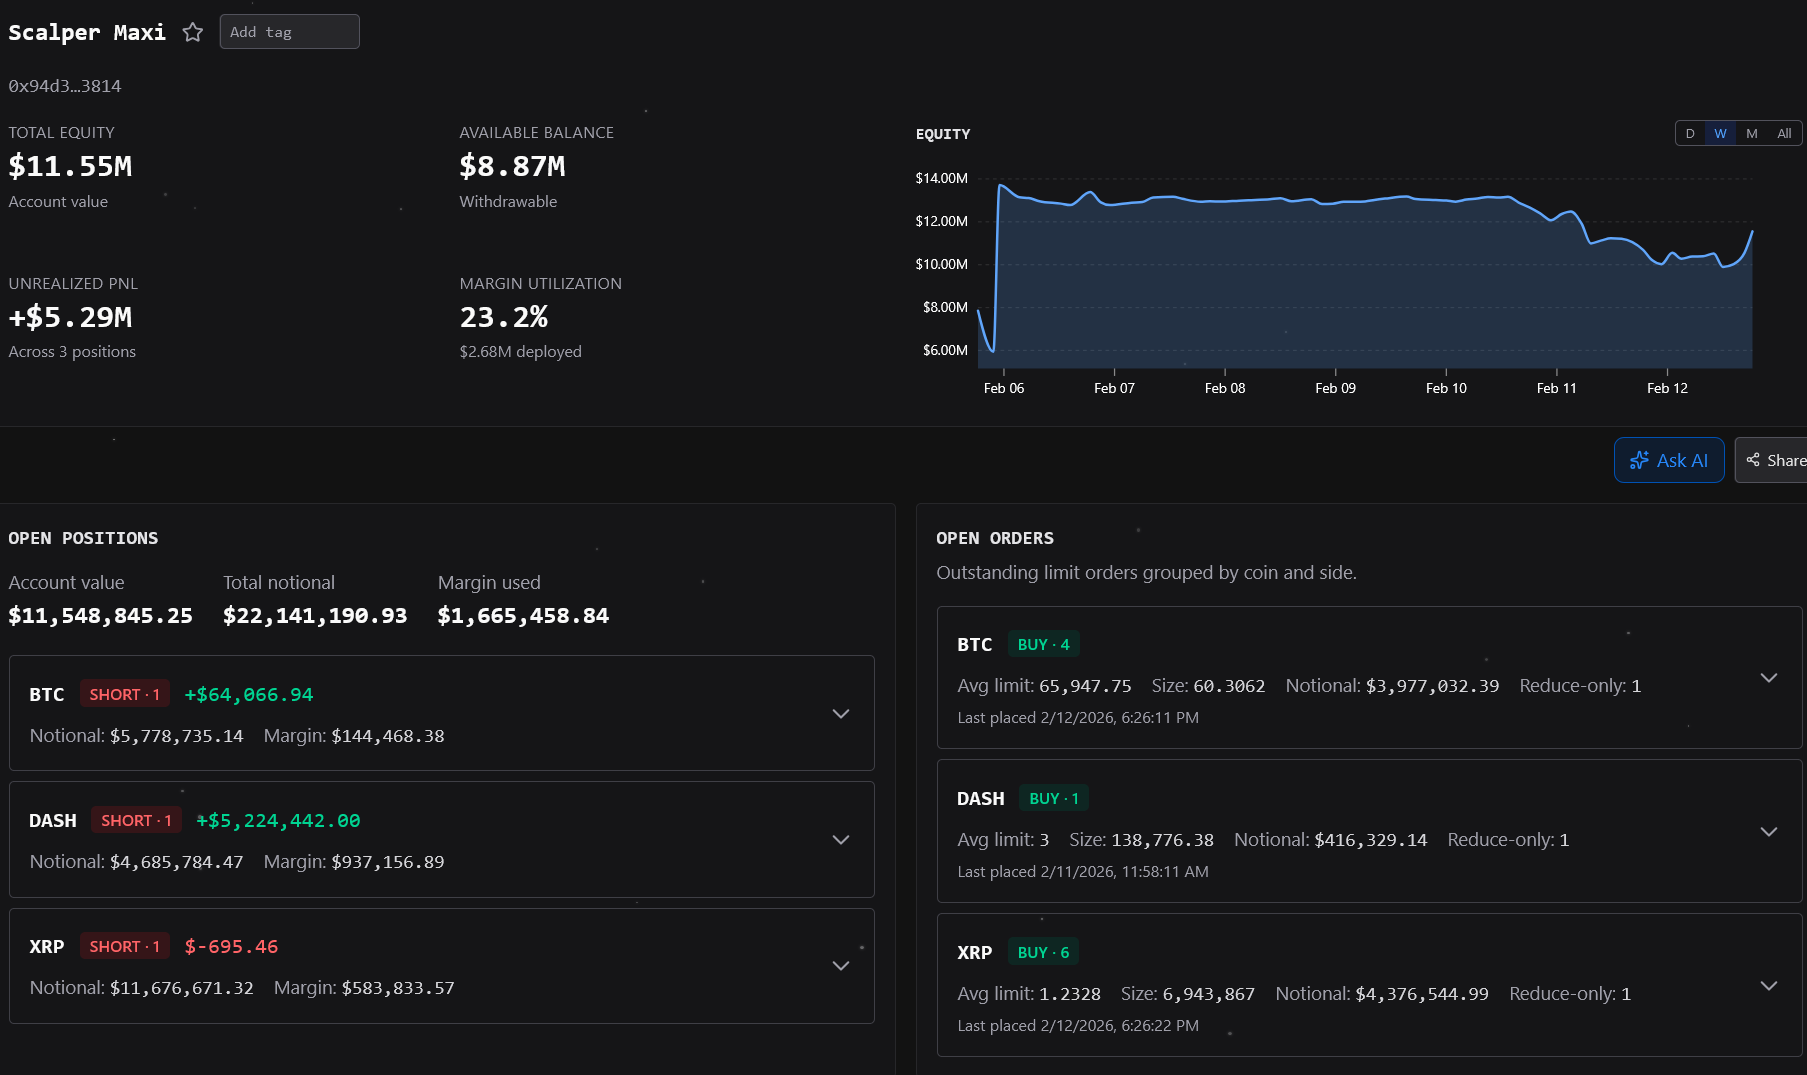
Task: Expand BTC buy open orders chevron
Action: (x=1768, y=678)
